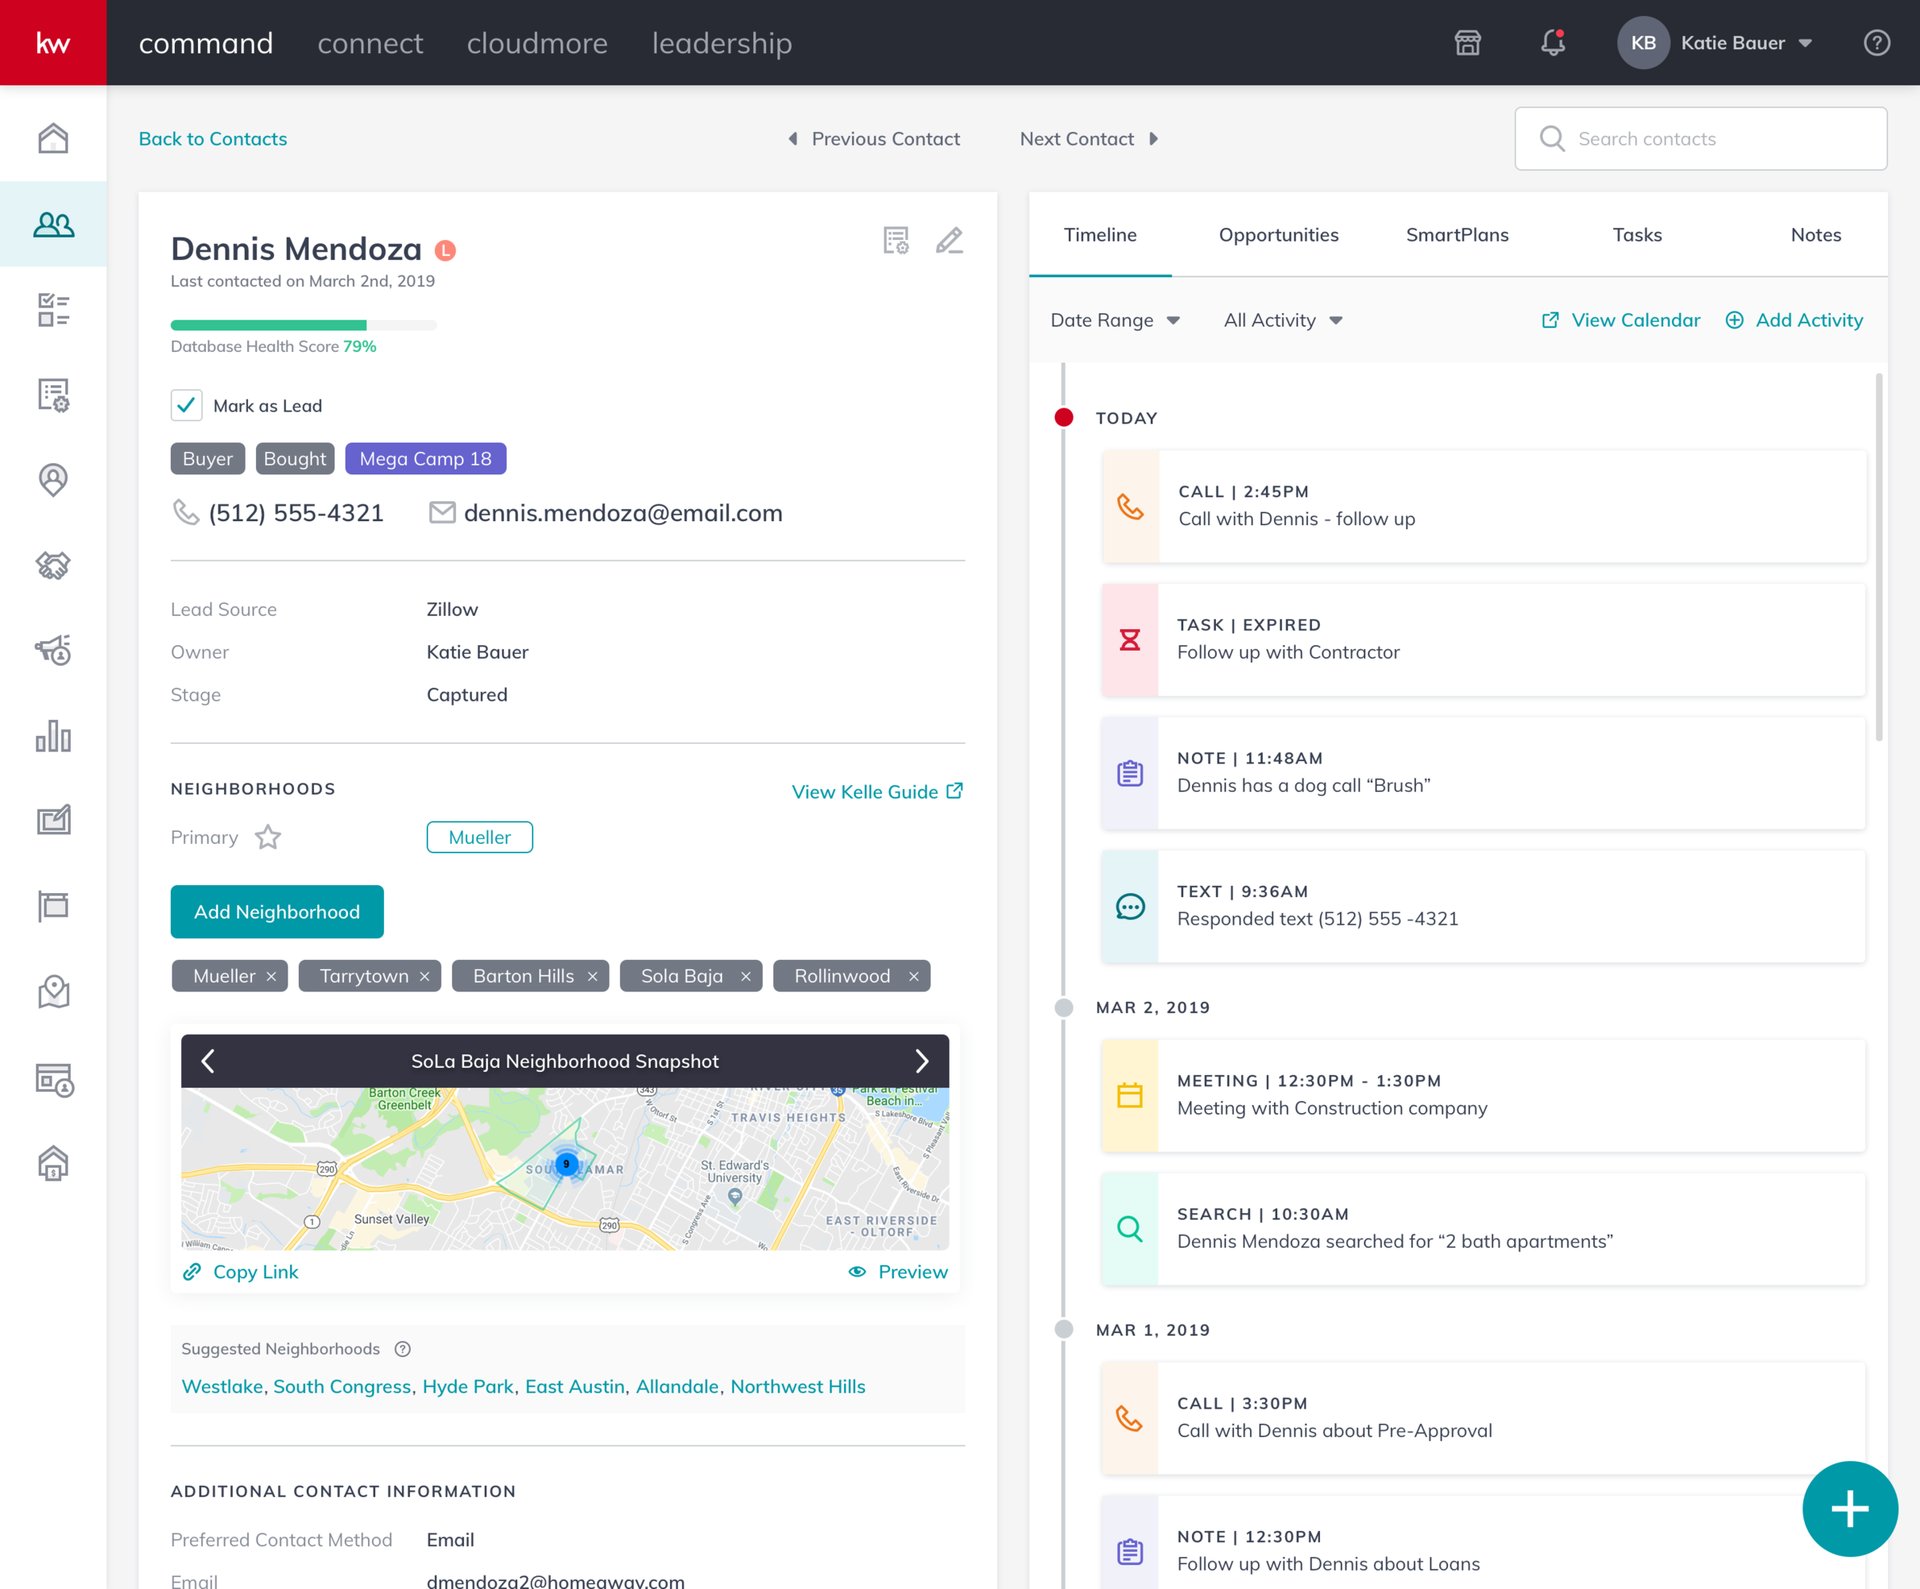Screen dimensions: 1920x1589
Task: Toggle the Primary neighborhood star
Action: pyautogui.click(x=268, y=837)
